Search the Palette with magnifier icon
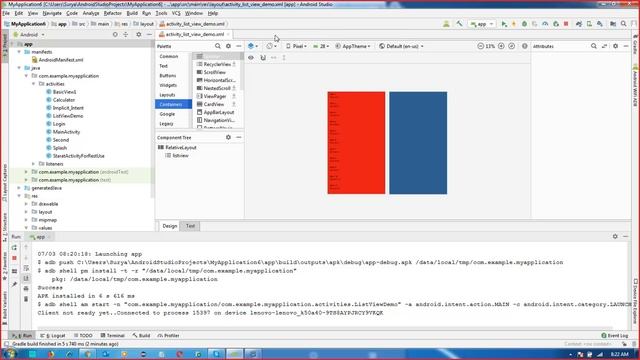 218,46
